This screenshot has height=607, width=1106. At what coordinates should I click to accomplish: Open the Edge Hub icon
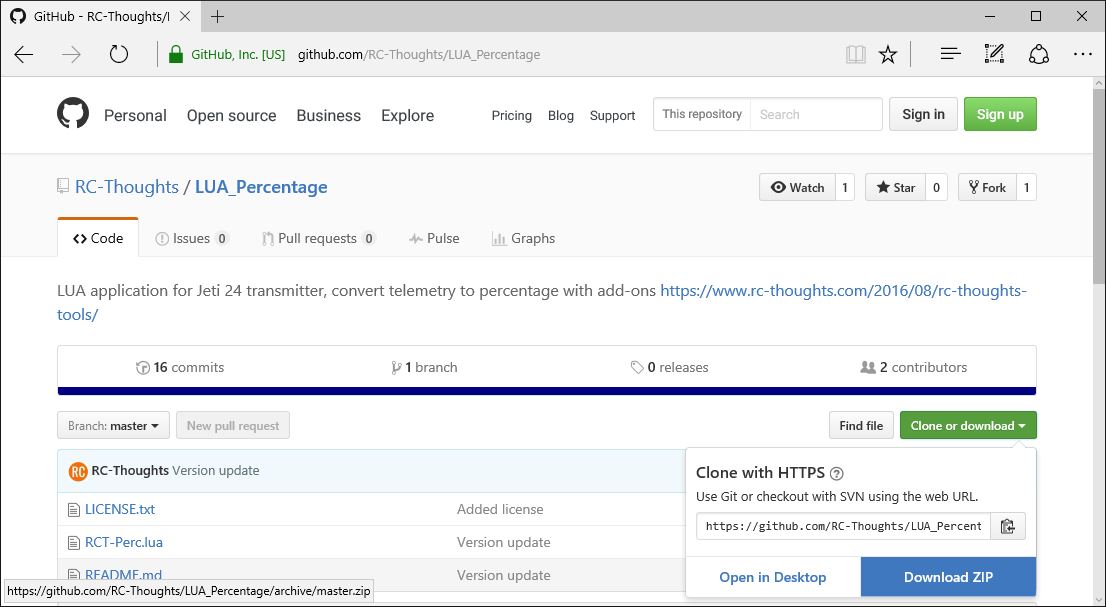951,54
